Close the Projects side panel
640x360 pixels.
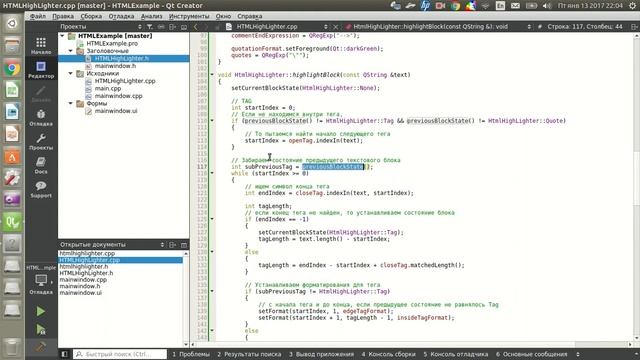[x=184, y=27]
